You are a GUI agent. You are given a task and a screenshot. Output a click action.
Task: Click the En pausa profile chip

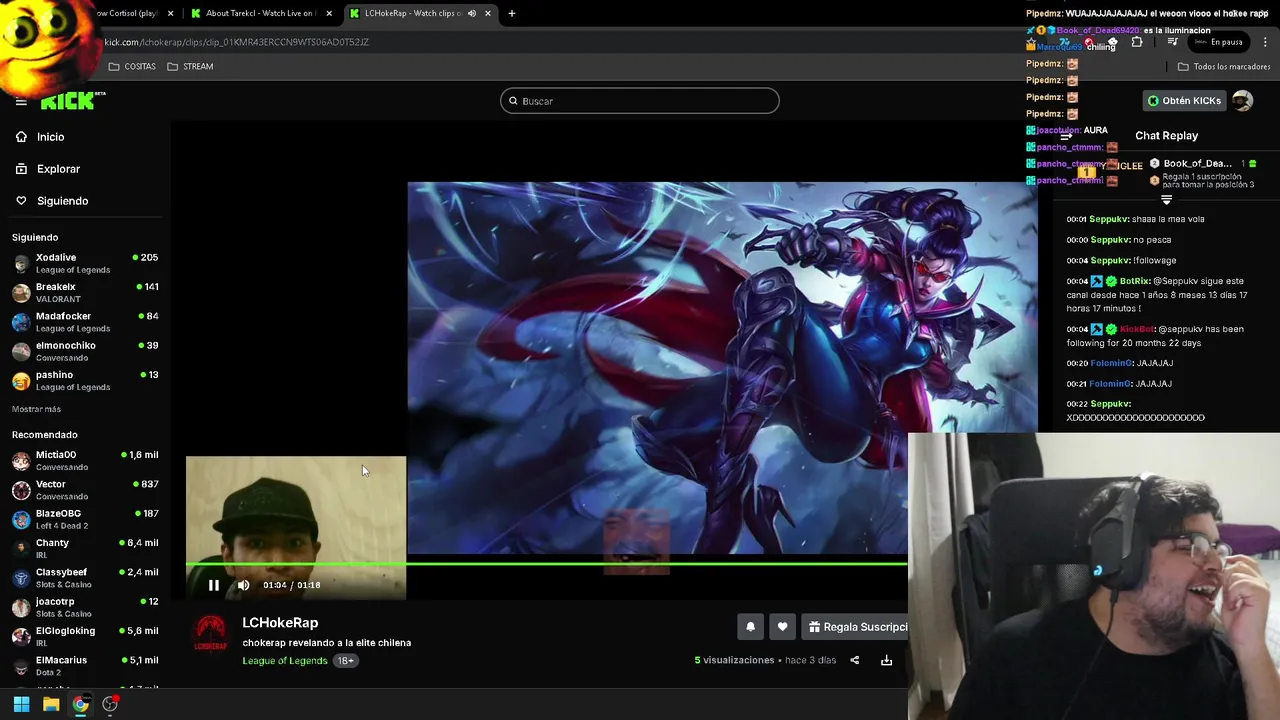point(1219,42)
